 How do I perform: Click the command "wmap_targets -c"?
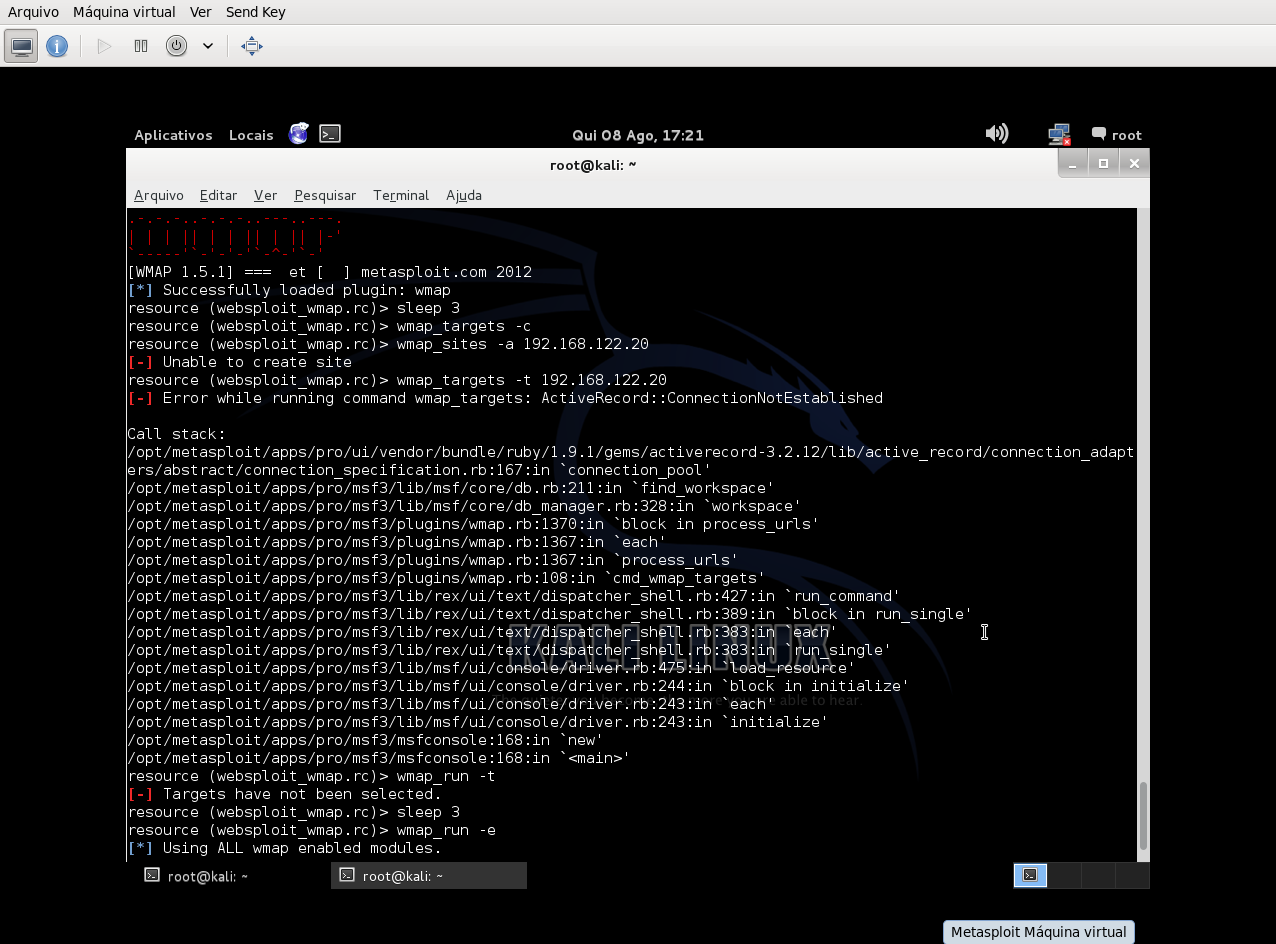pyautogui.click(x=464, y=326)
